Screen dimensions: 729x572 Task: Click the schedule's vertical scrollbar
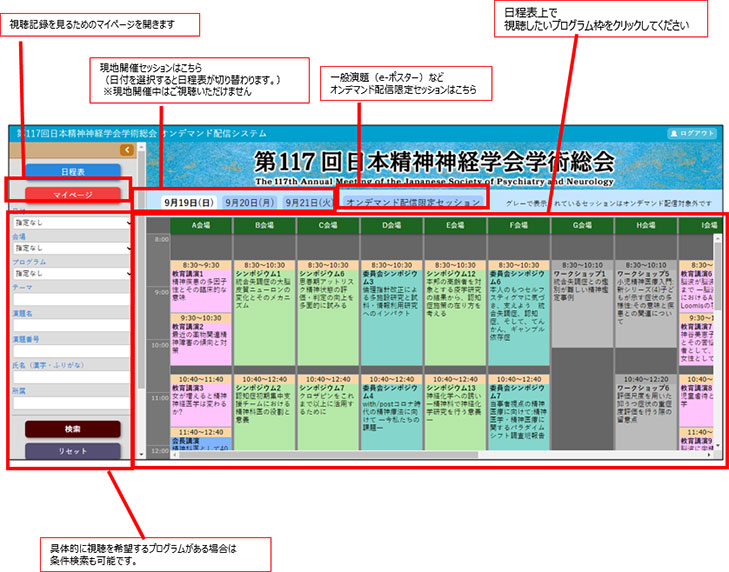tap(718, 277)
